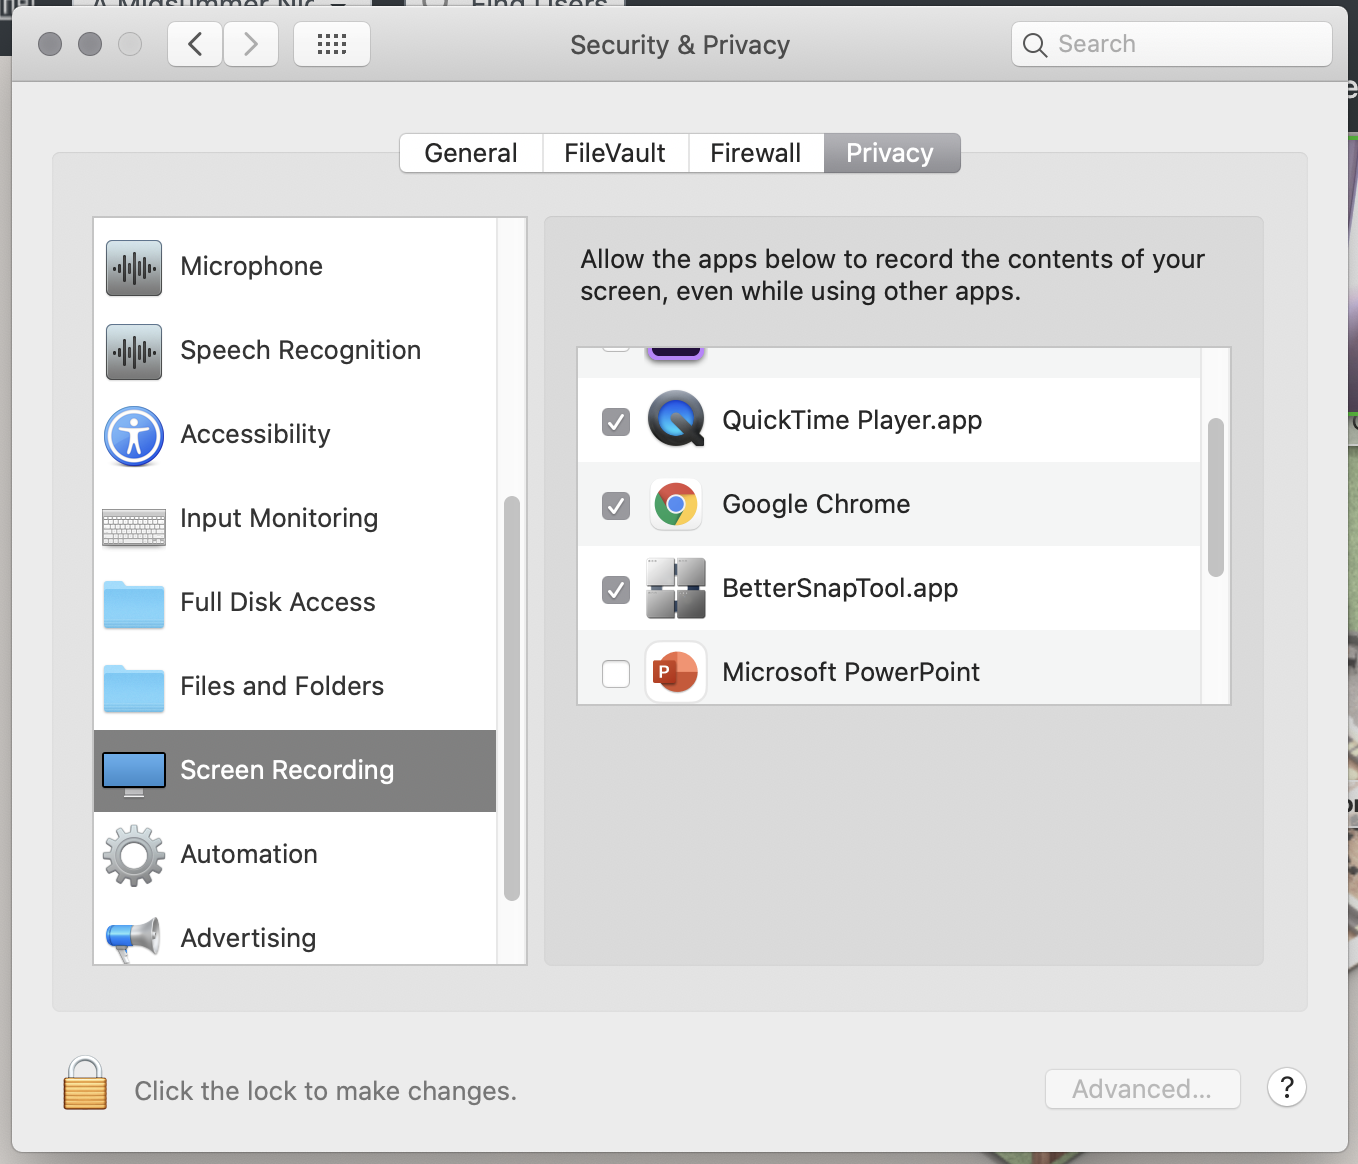Screen dimensions: 1358x1164
Task: Select the Microphone privacy category icon
Action: point(133,267)
